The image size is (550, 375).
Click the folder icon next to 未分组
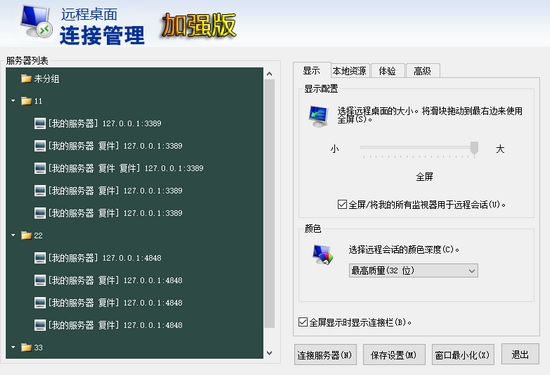[x=26, y=79]
